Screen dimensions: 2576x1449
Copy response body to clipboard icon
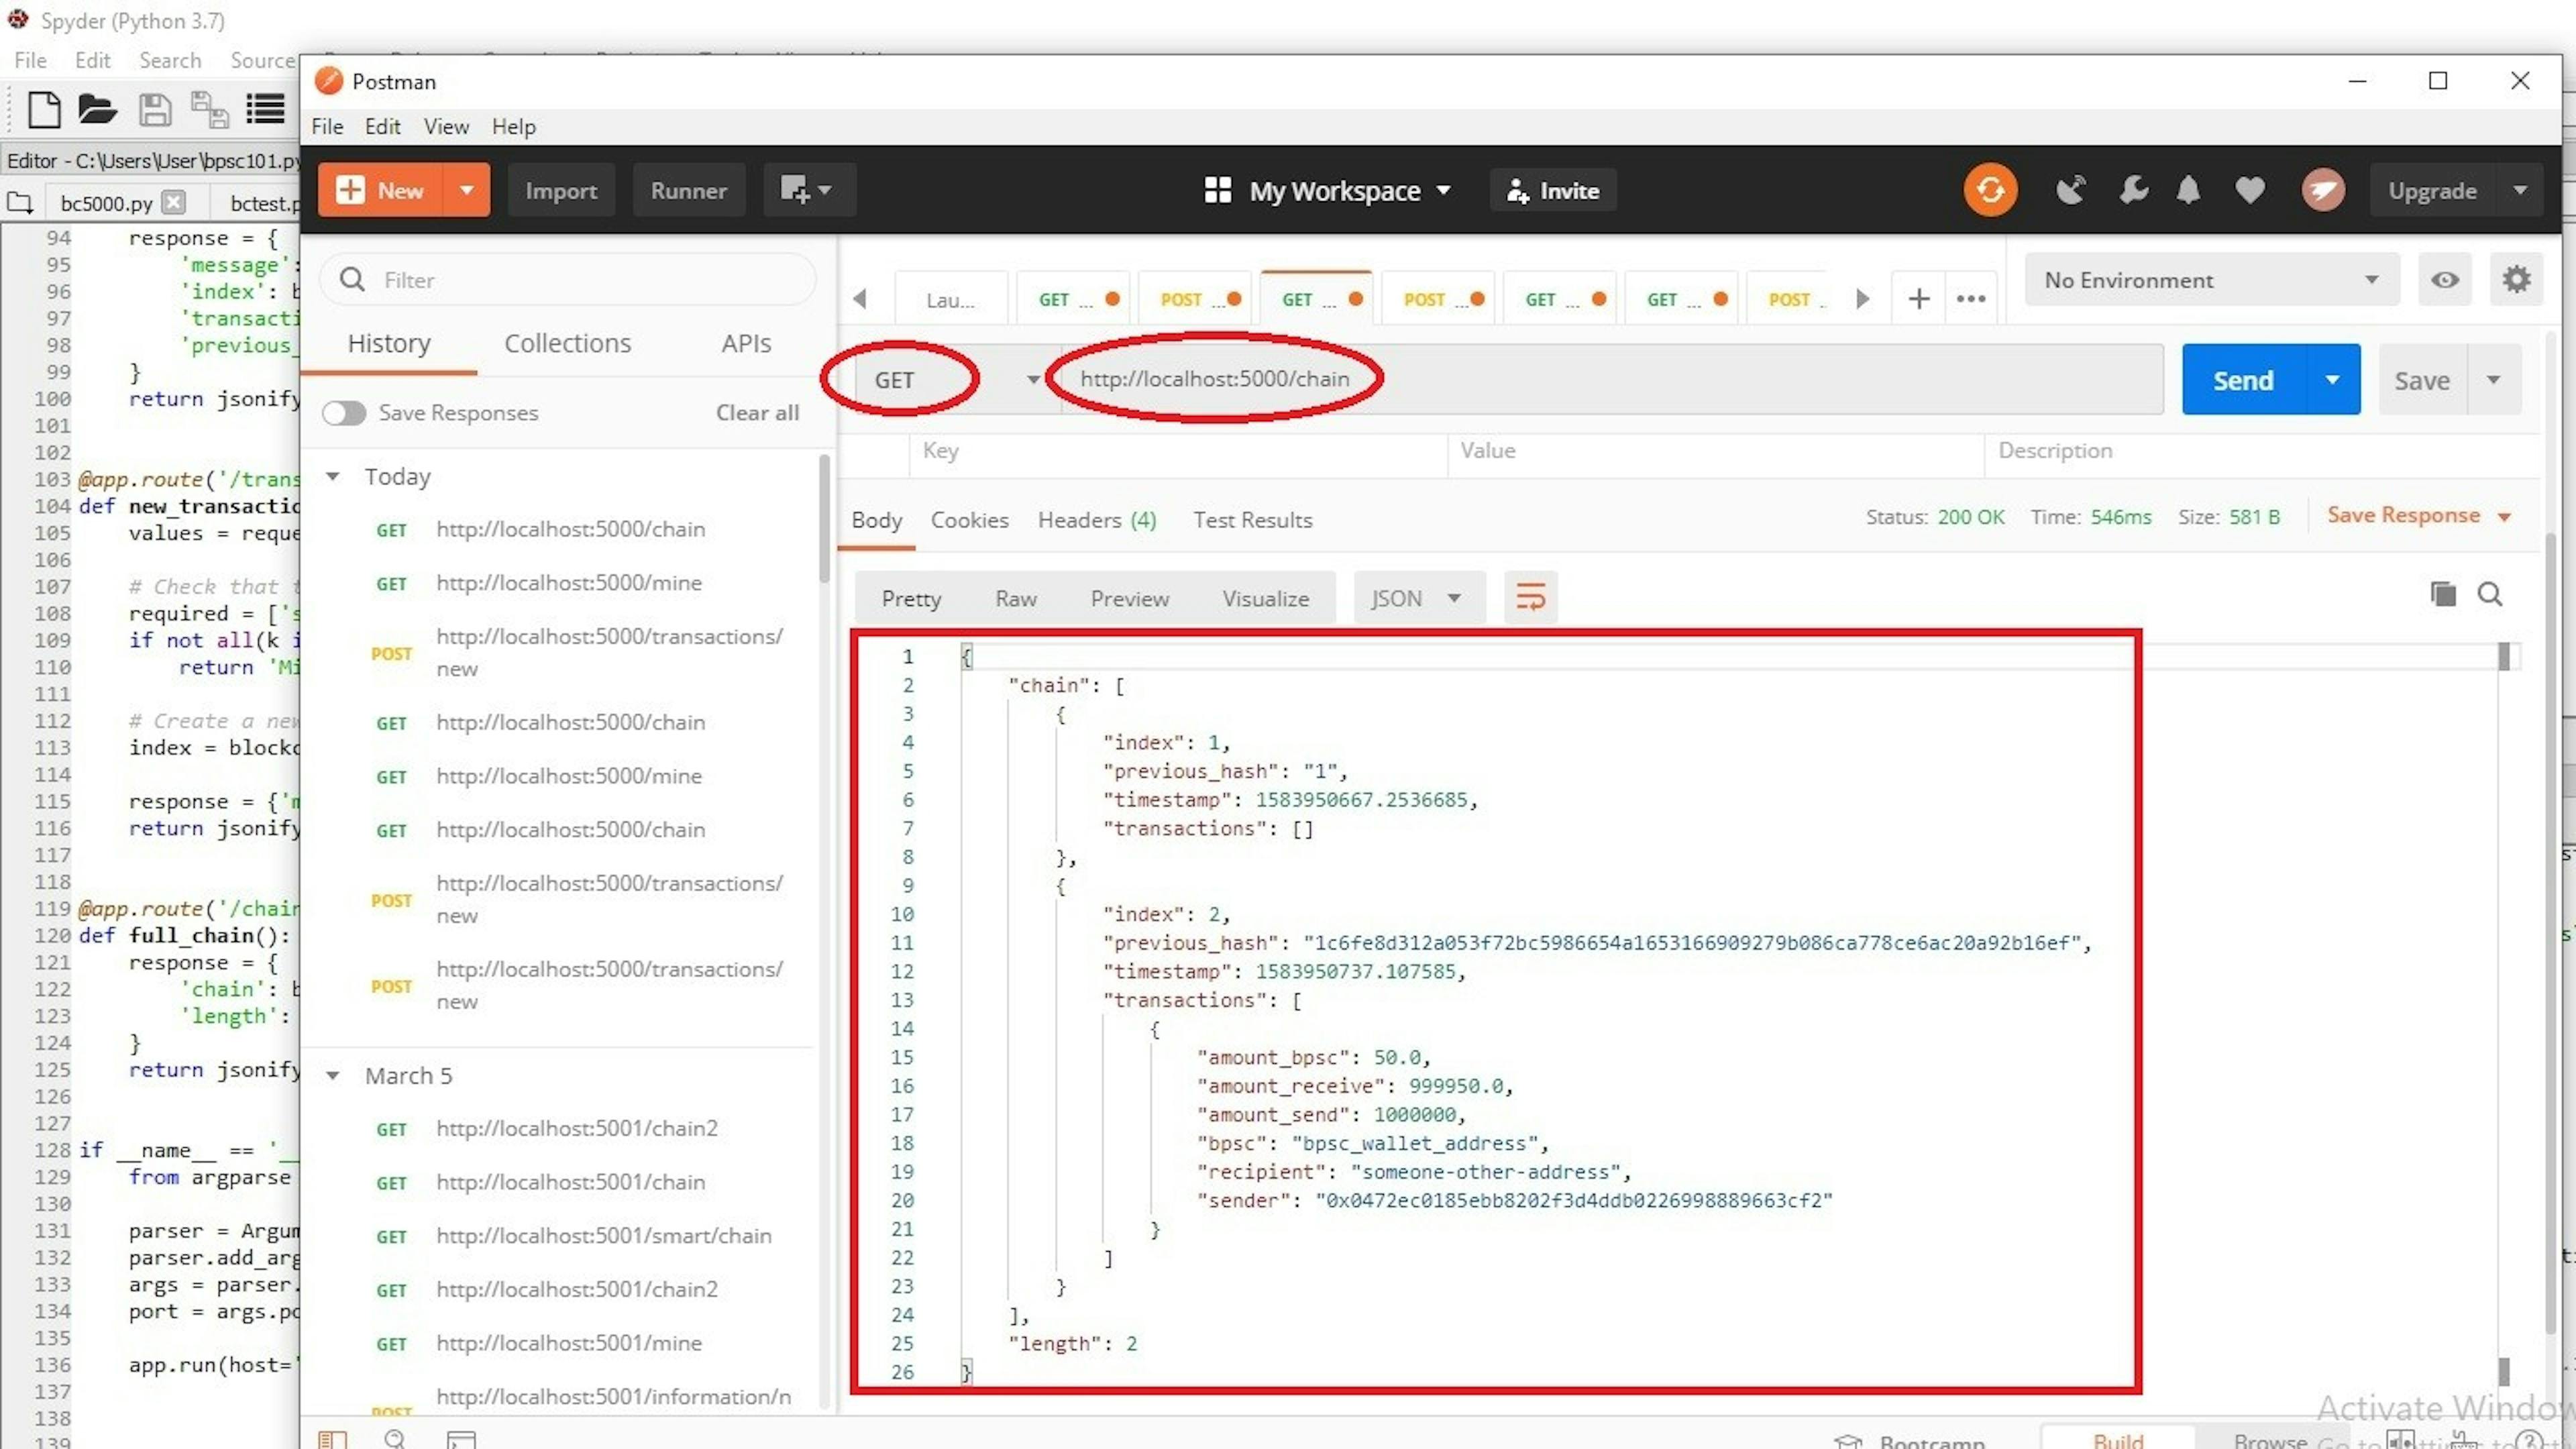2442,595
